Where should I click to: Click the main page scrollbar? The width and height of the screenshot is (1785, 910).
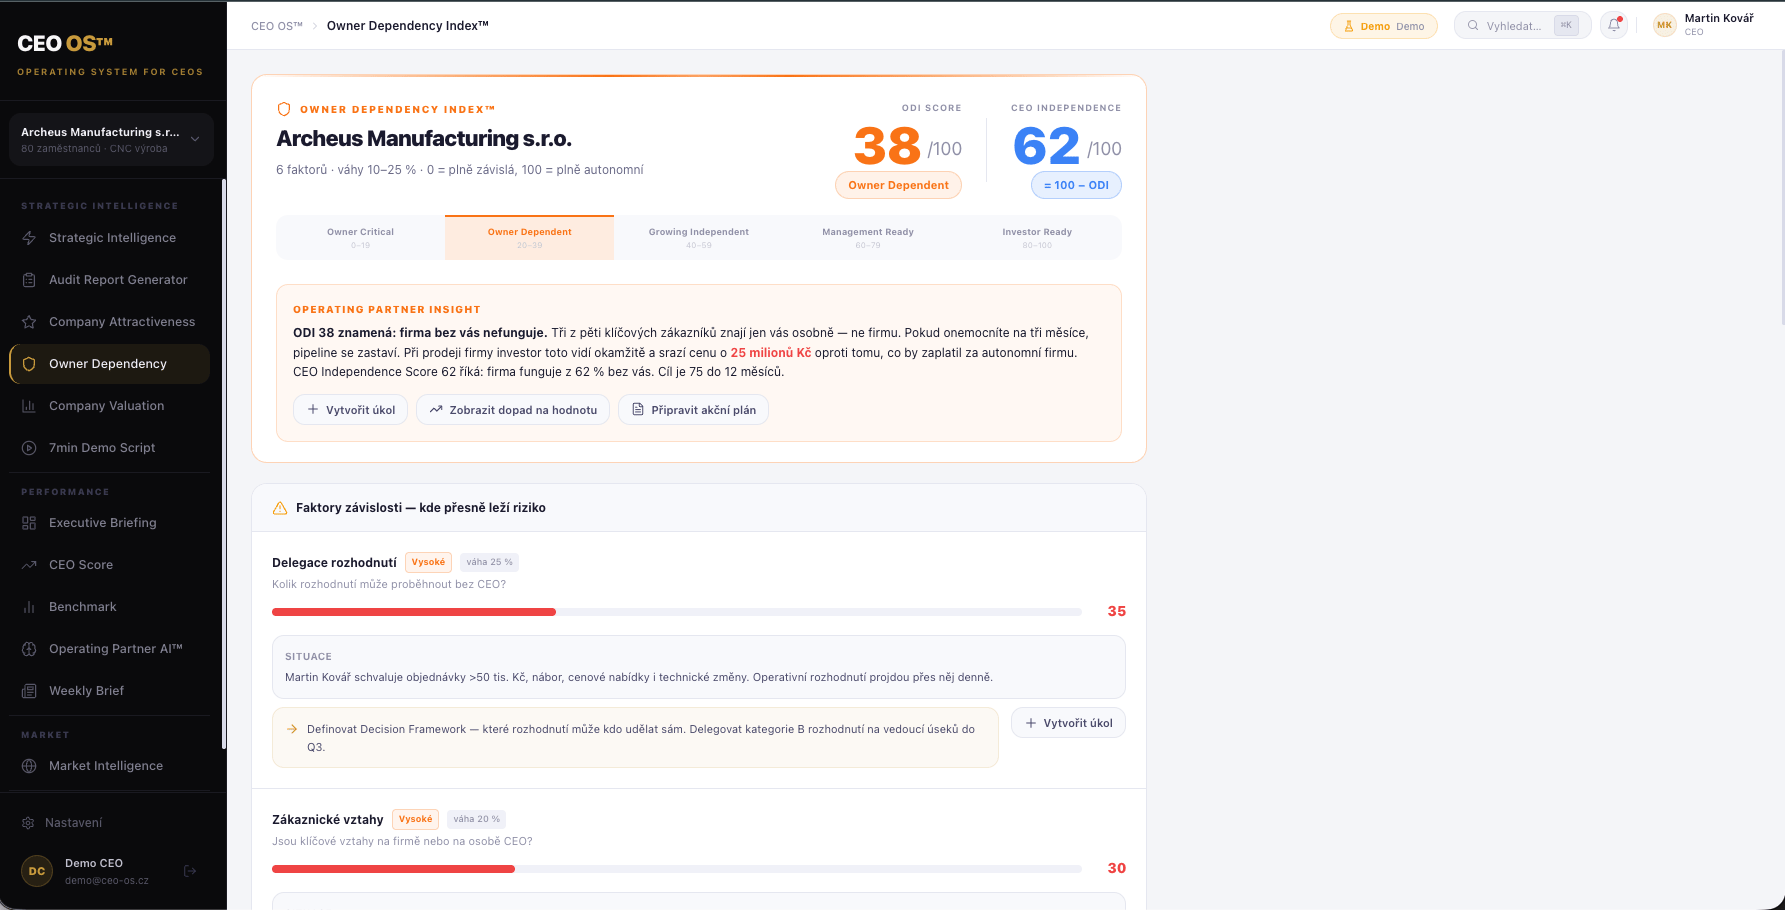(1781, 187)
